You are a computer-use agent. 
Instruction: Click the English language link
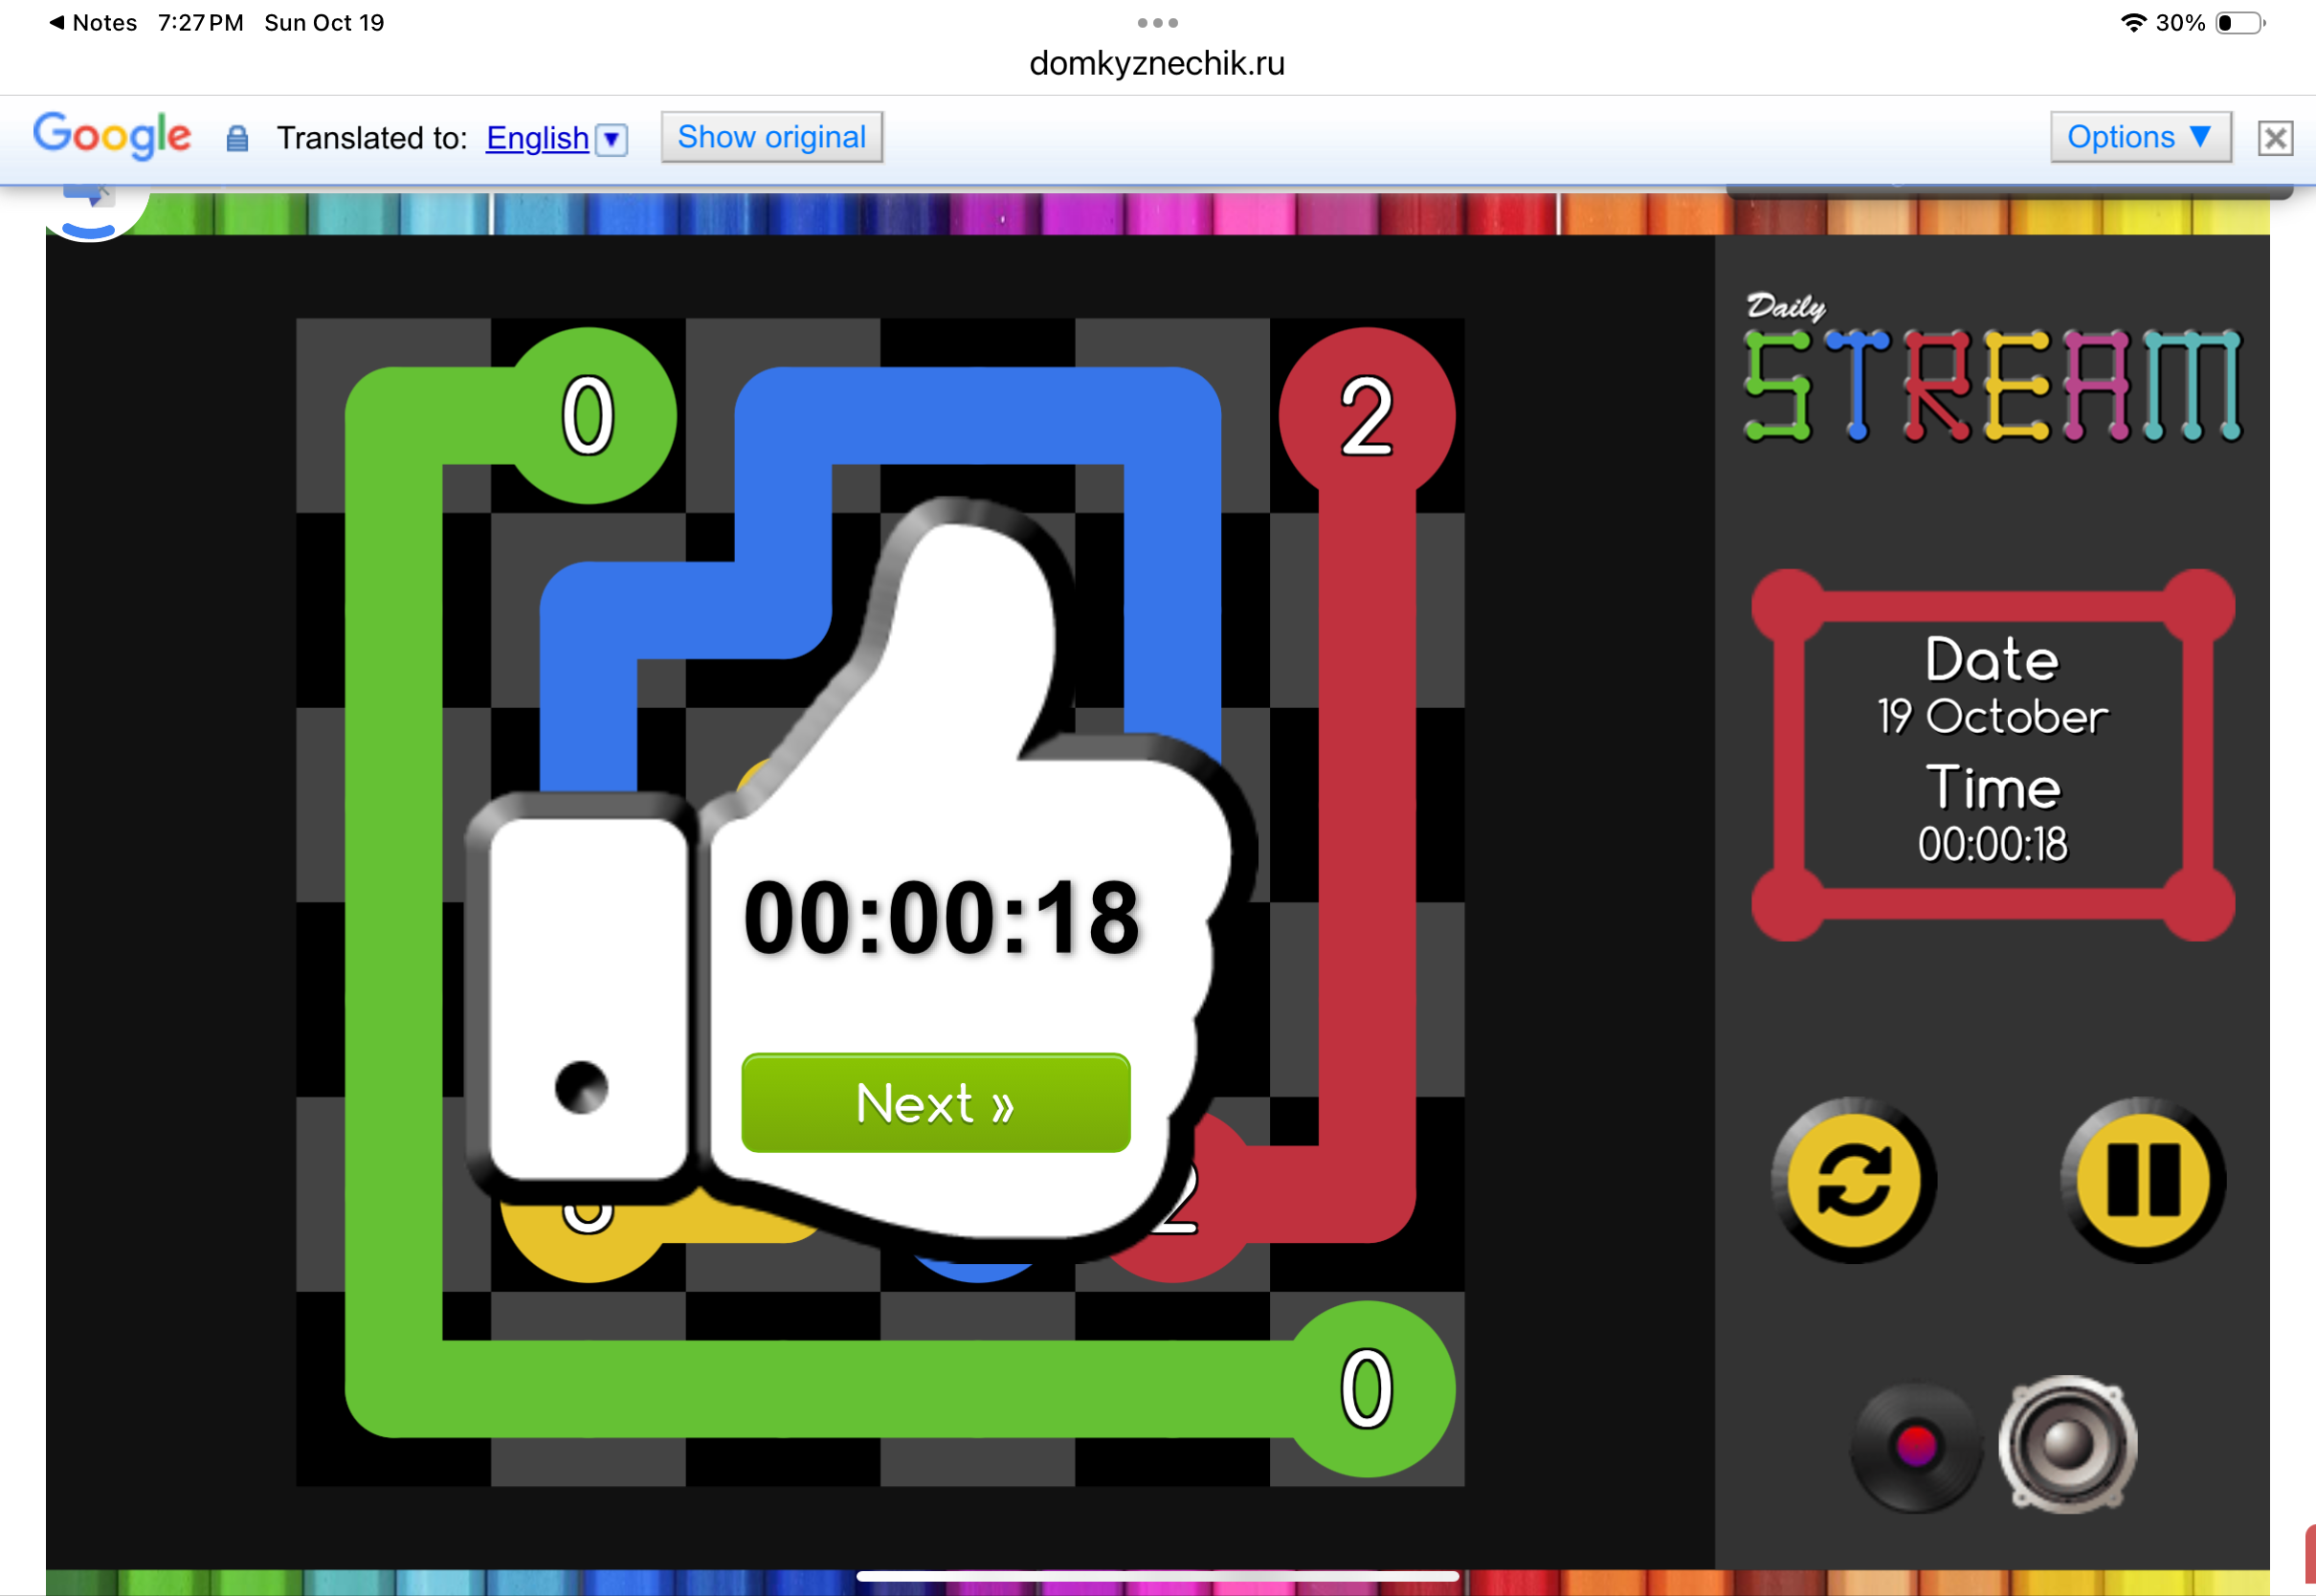[537, 138]
